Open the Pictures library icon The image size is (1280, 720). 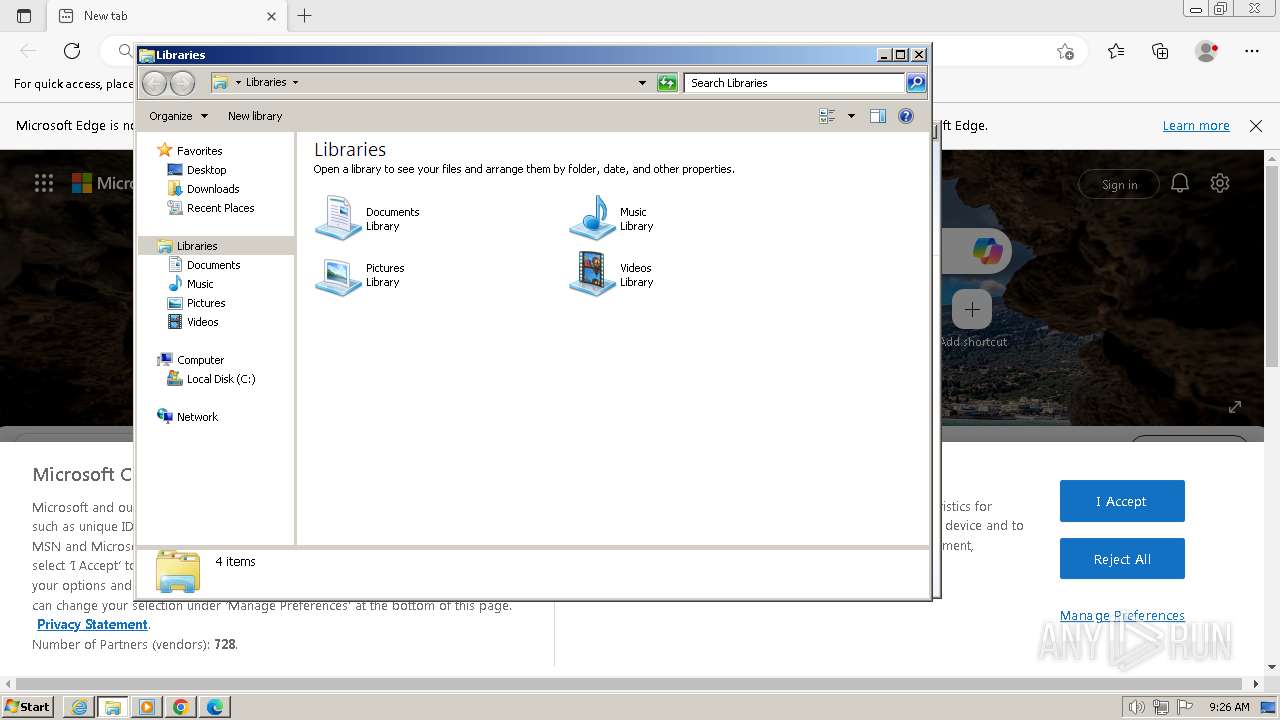click(338, 275)
